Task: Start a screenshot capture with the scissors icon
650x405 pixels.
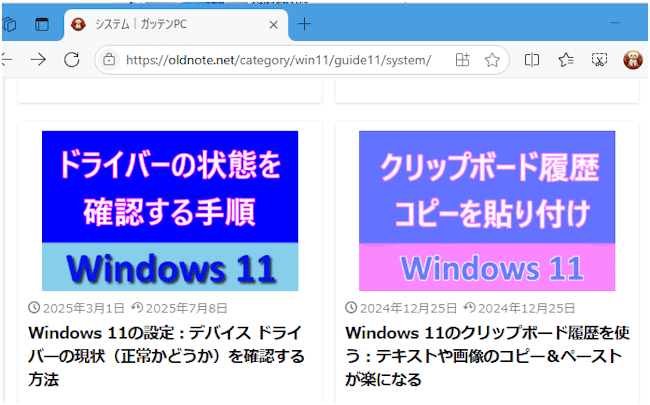Action: pyautogui.click(x=599, y=60)
